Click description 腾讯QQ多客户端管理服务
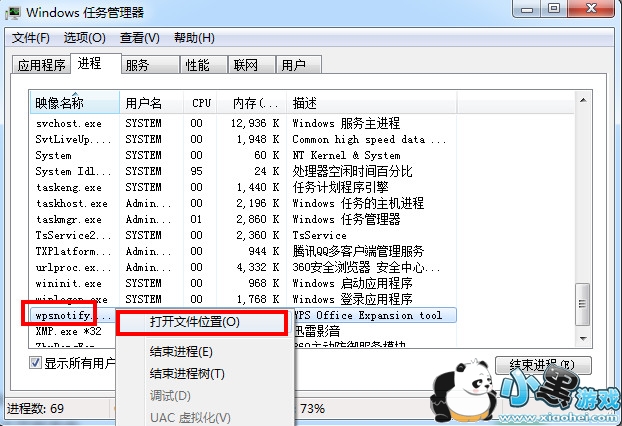The width and height of the screenshot is (622, 426). tap(358, 251)
